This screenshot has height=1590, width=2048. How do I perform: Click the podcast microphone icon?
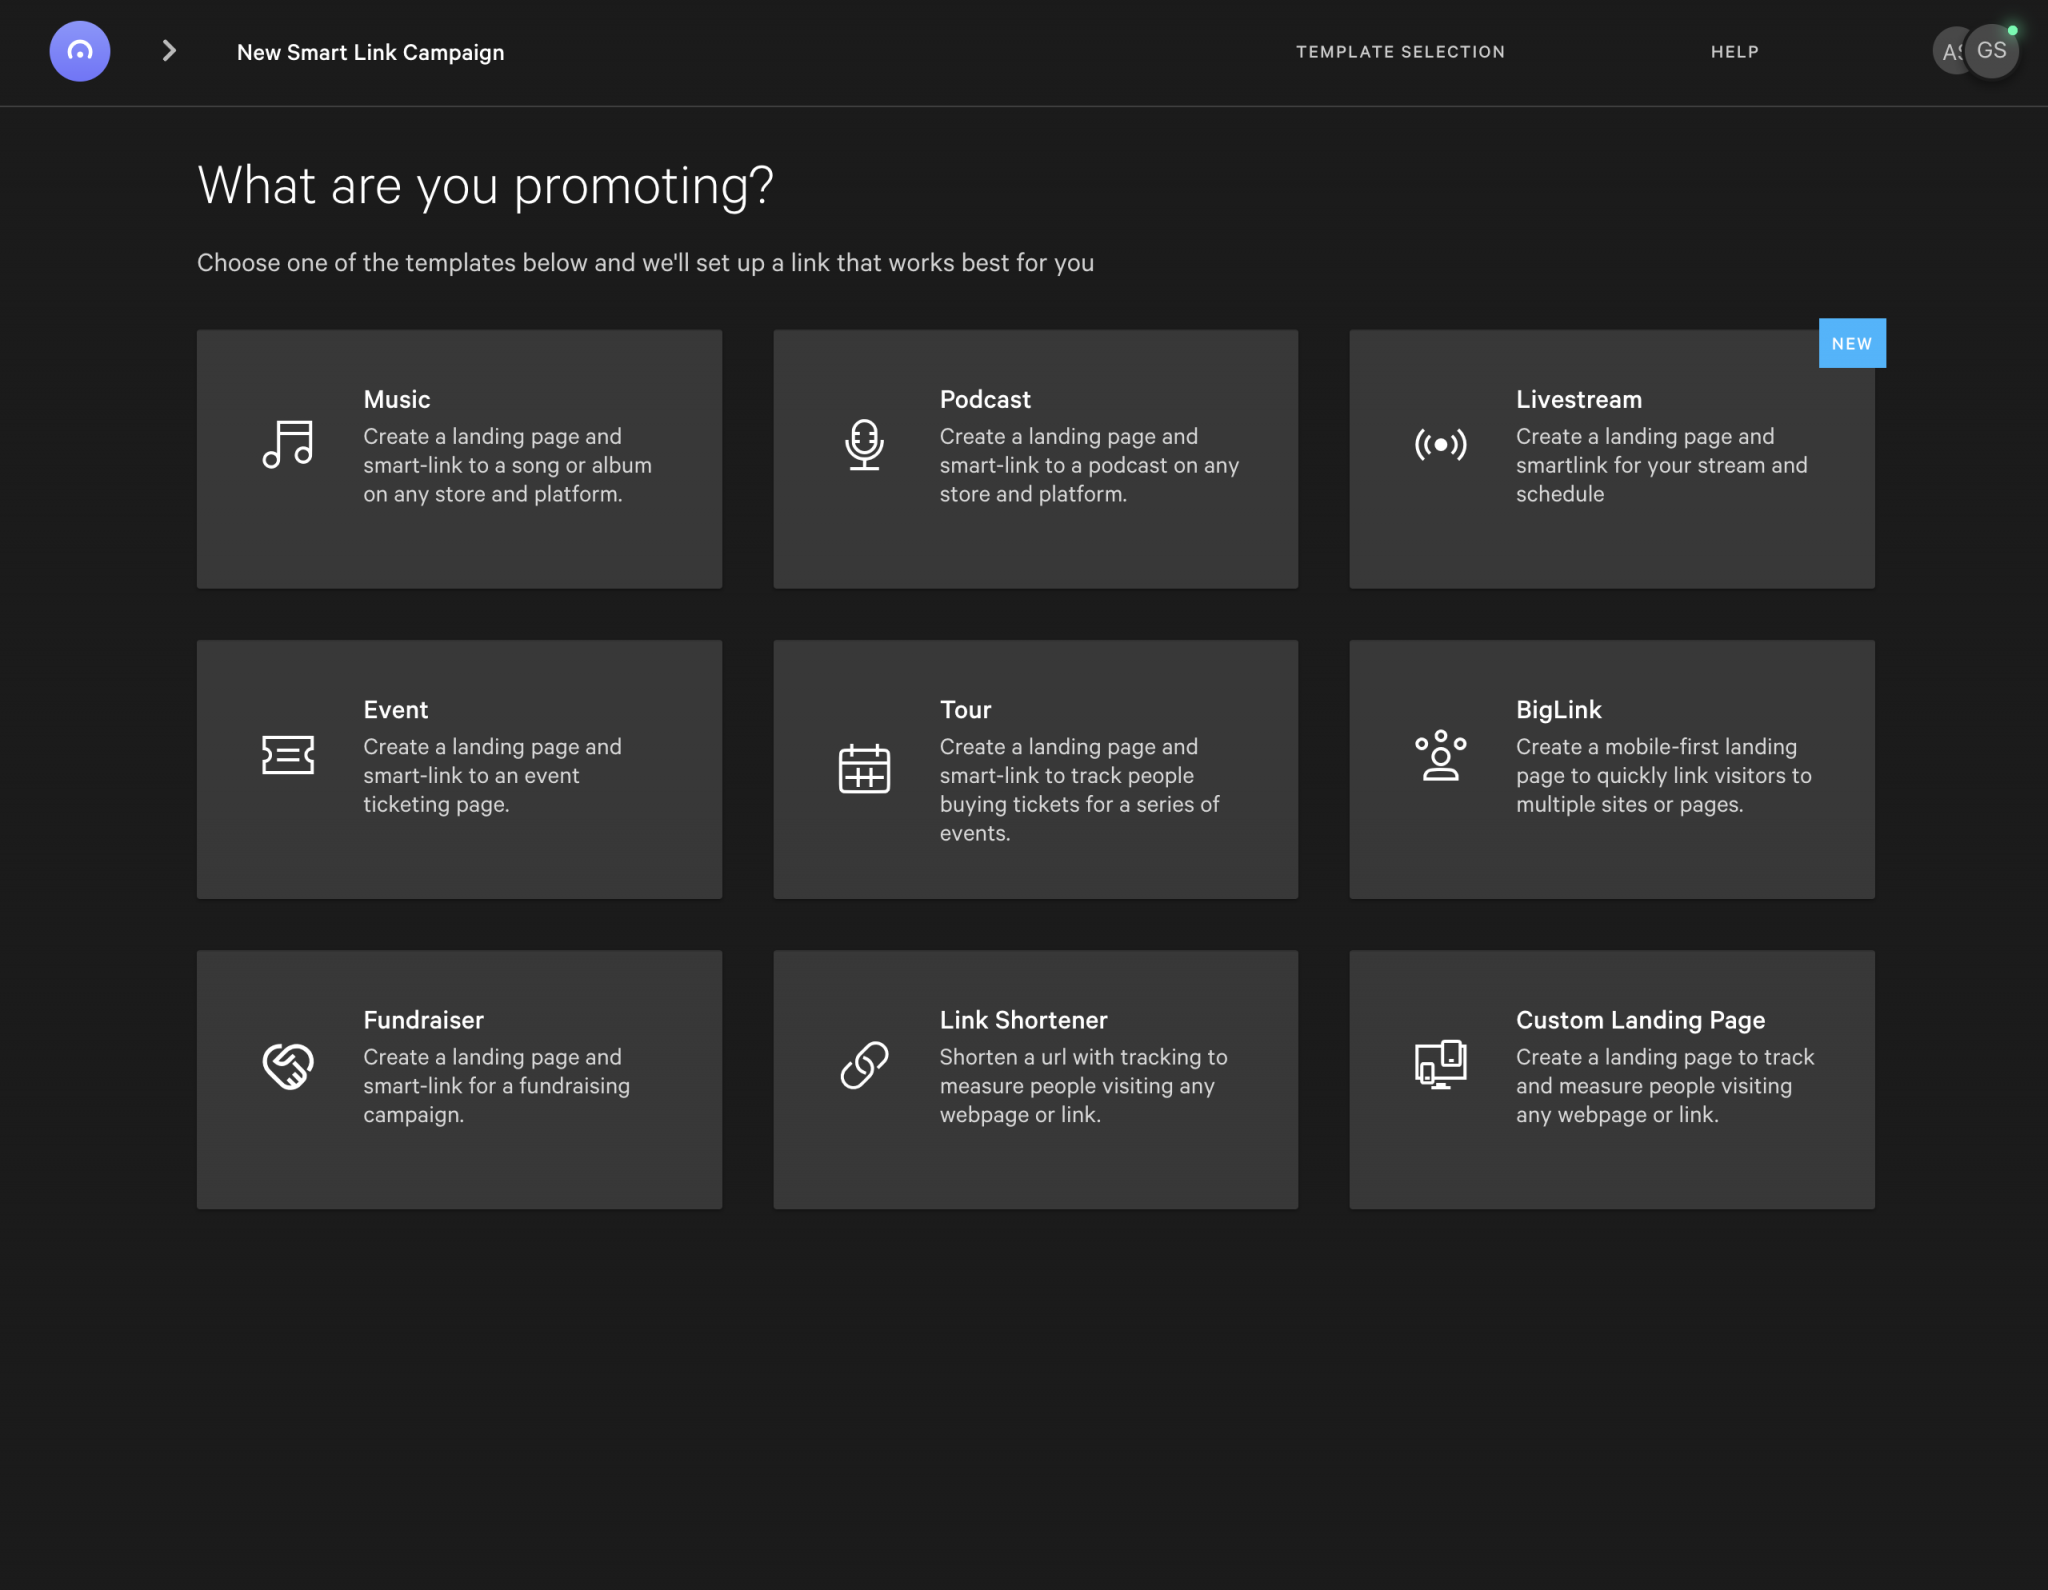(x=864, y=444)
